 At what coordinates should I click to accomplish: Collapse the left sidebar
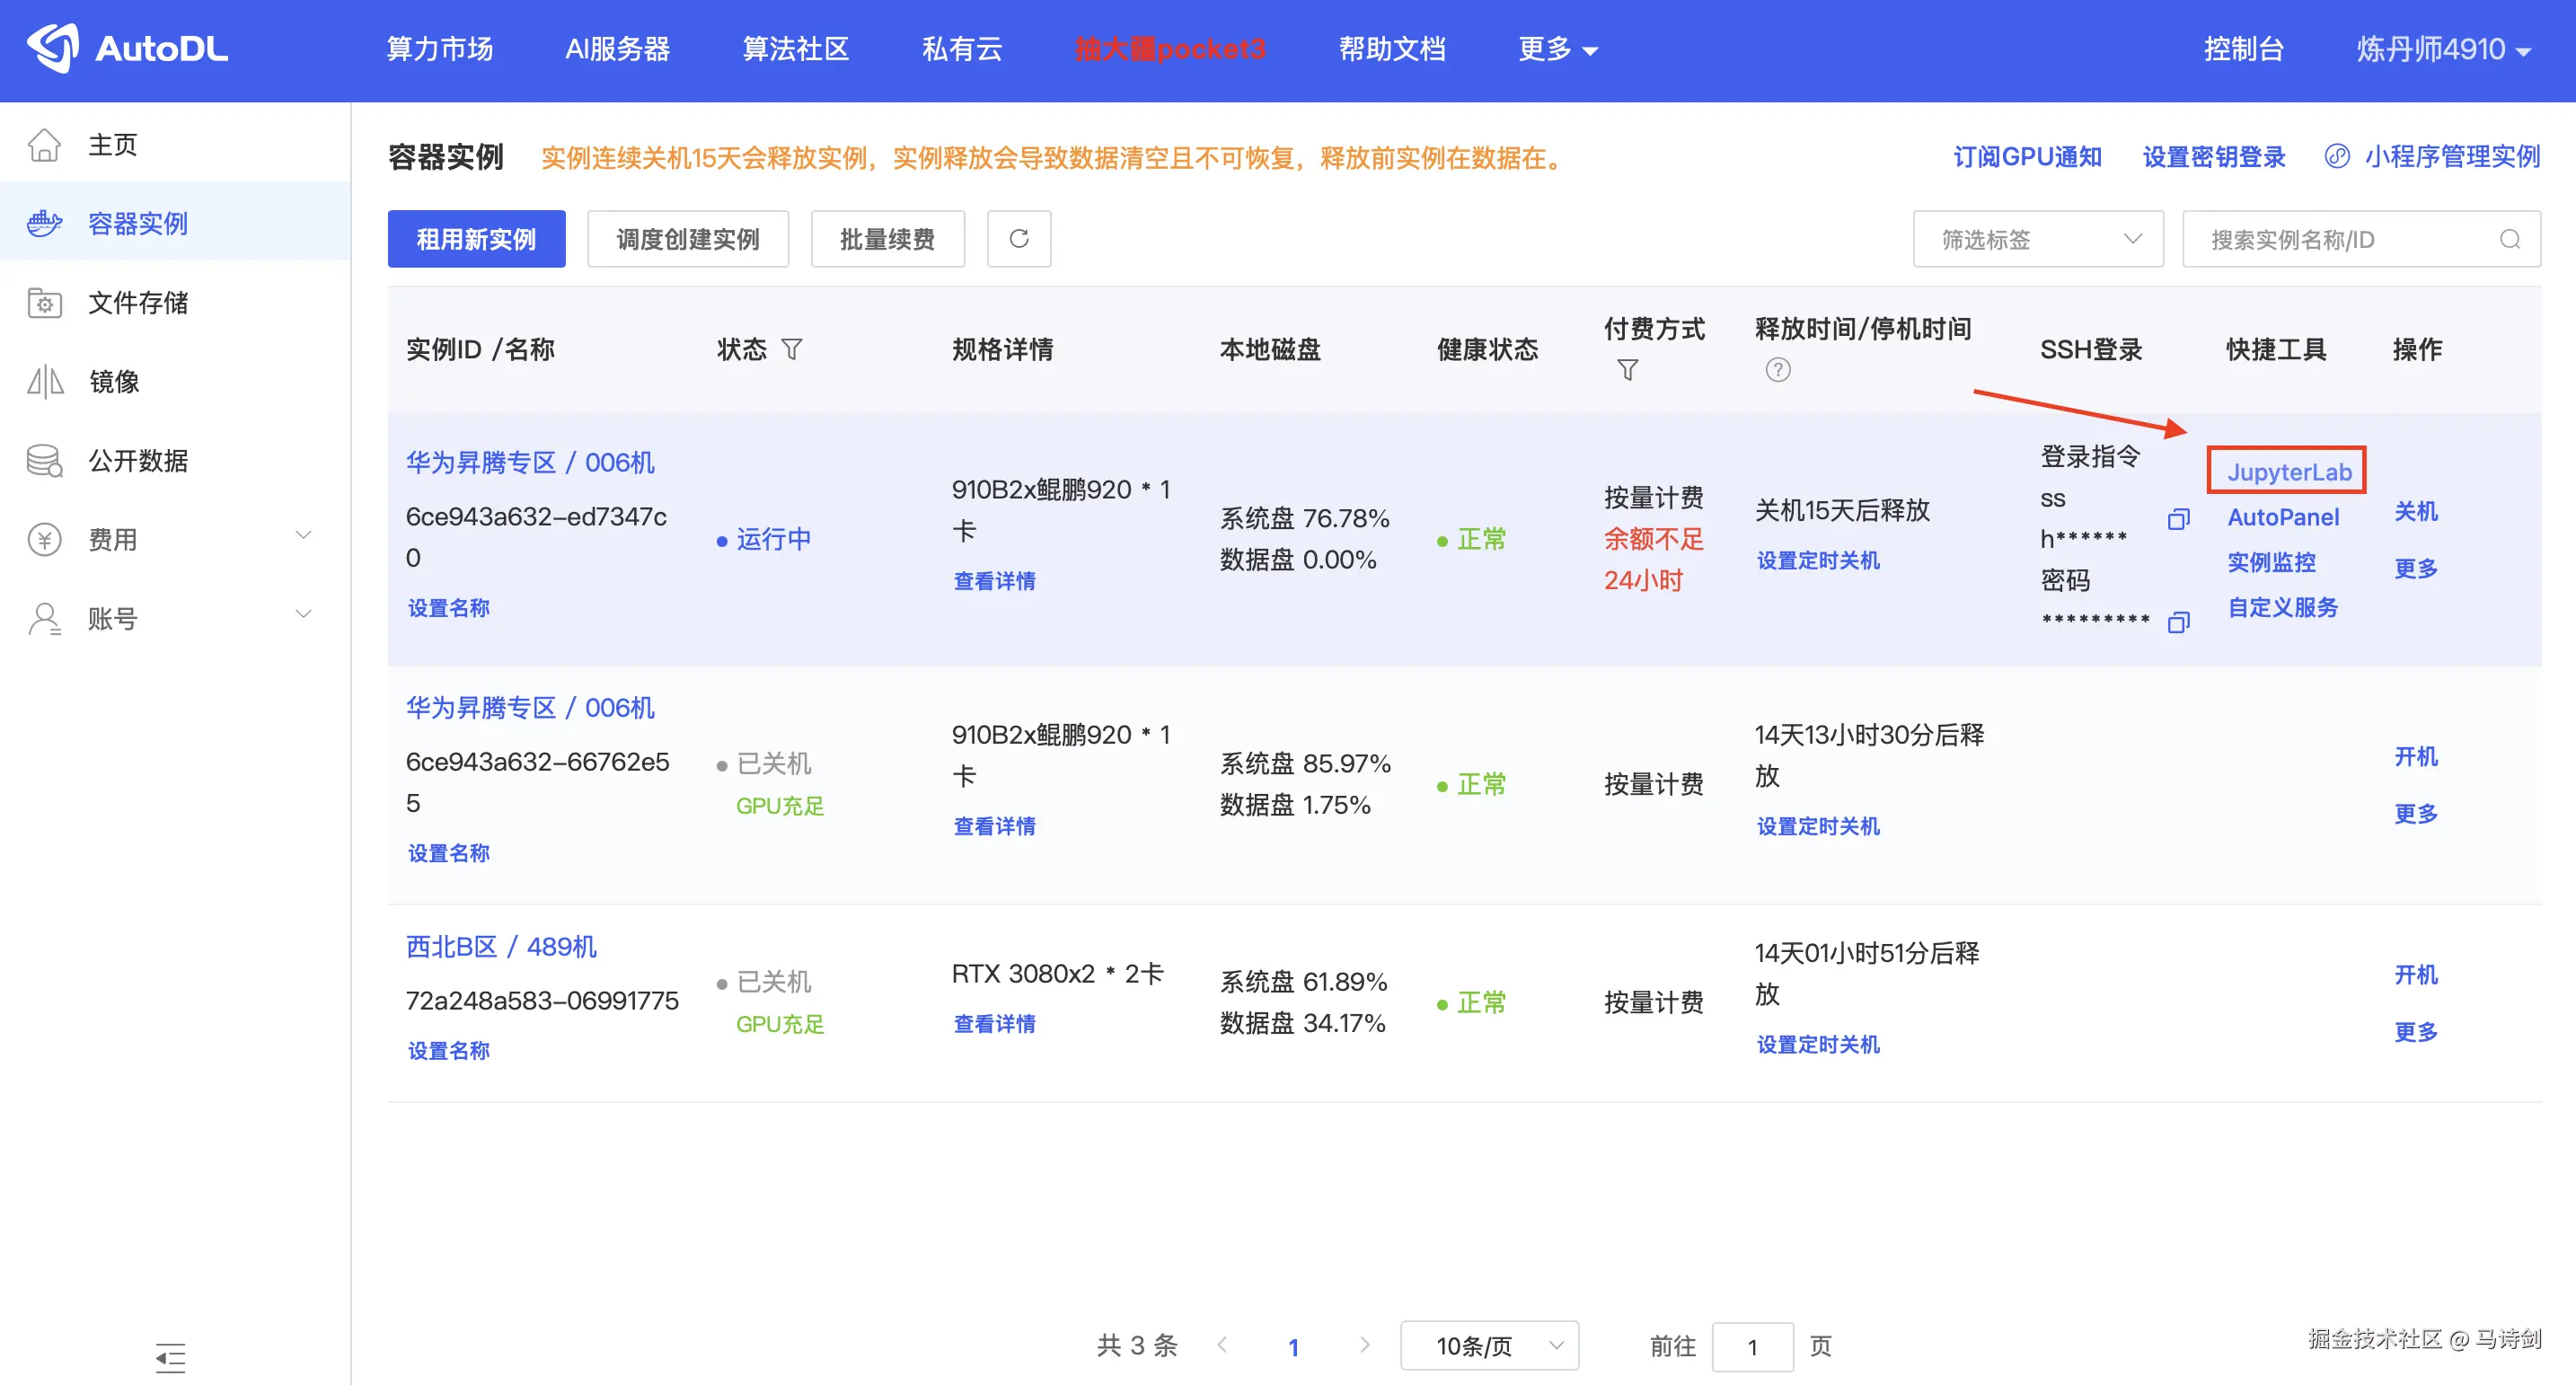(170, 1359)
